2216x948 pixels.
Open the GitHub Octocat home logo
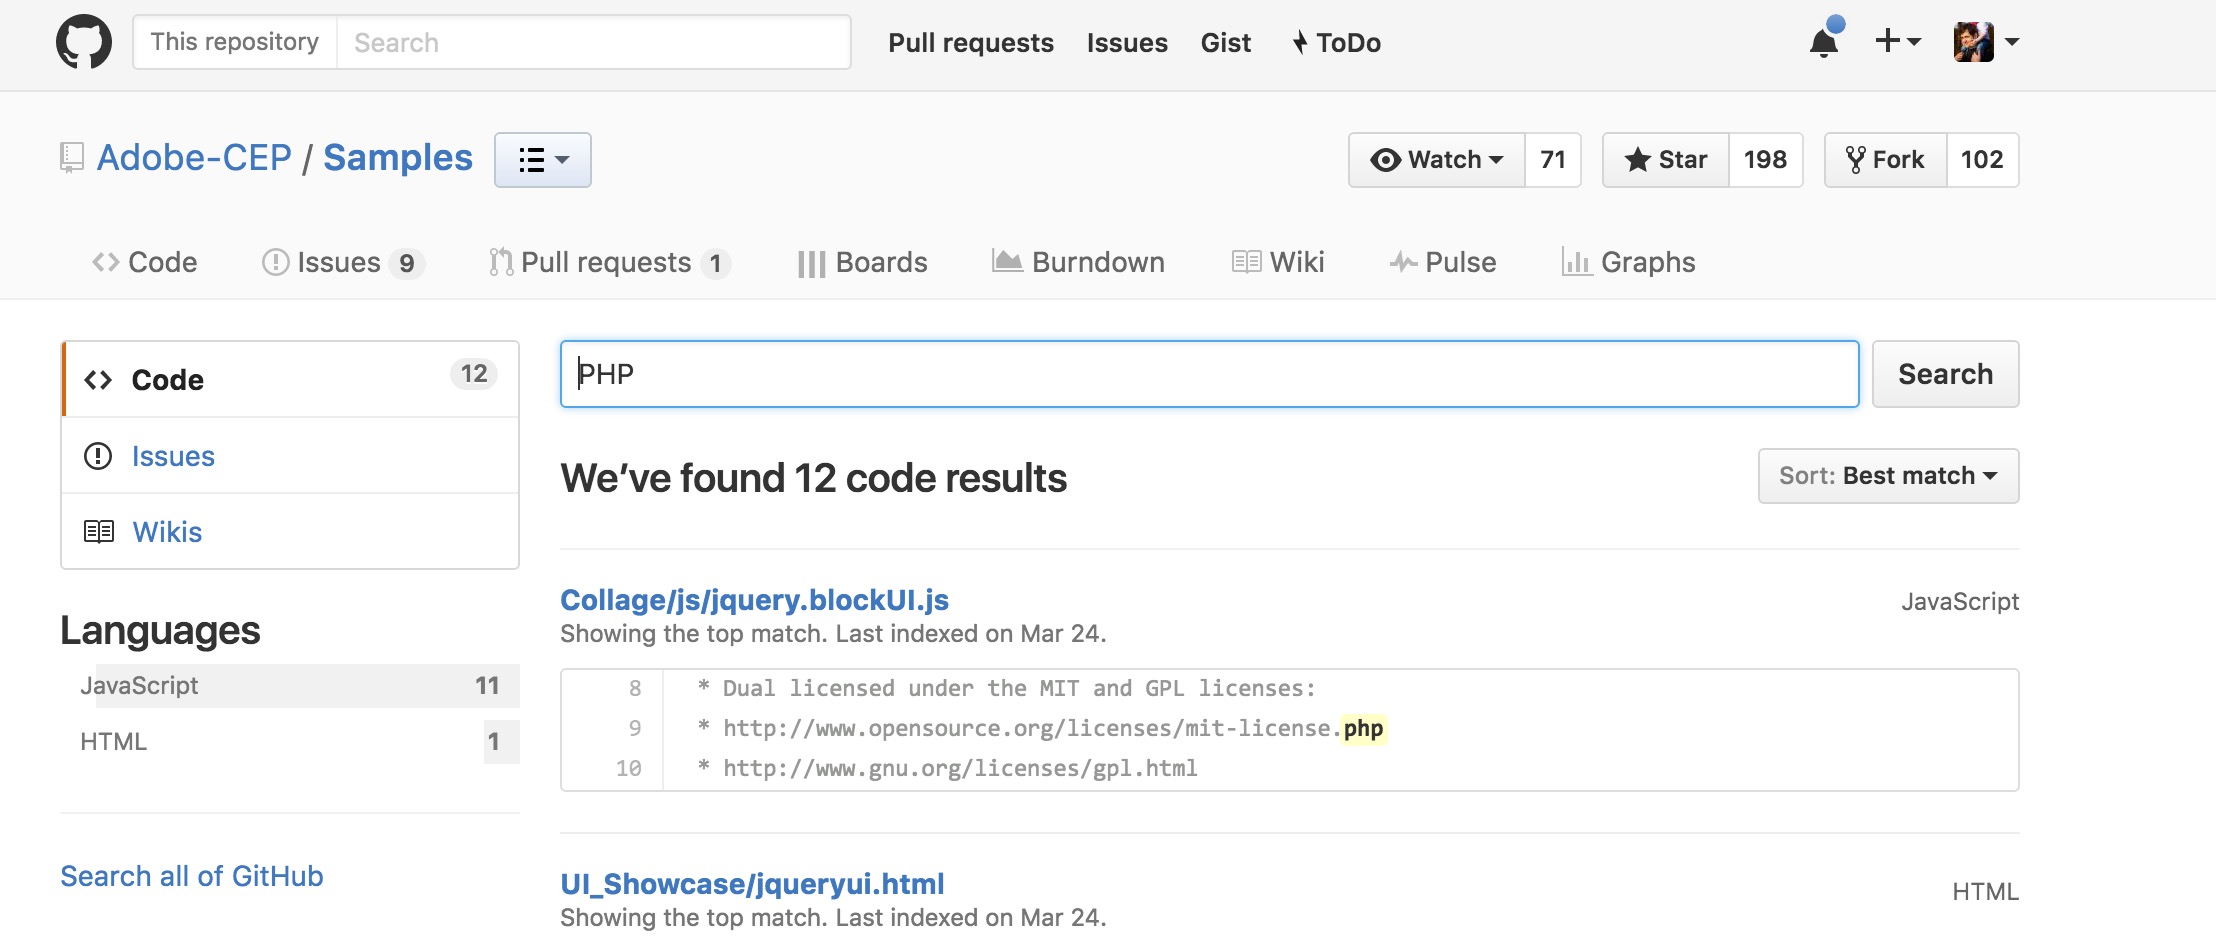[x=84, y=42]
